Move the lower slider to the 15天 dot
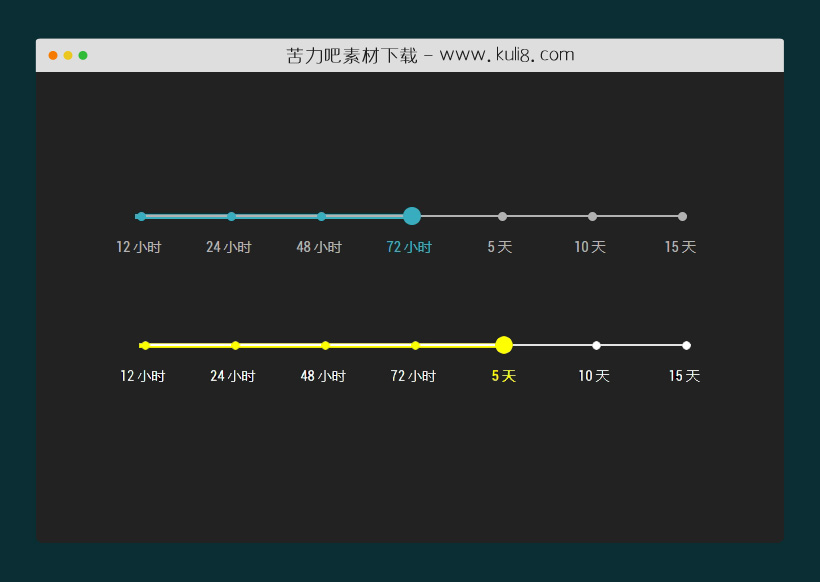Screen dimensions: 820x582 click(686, 345)
